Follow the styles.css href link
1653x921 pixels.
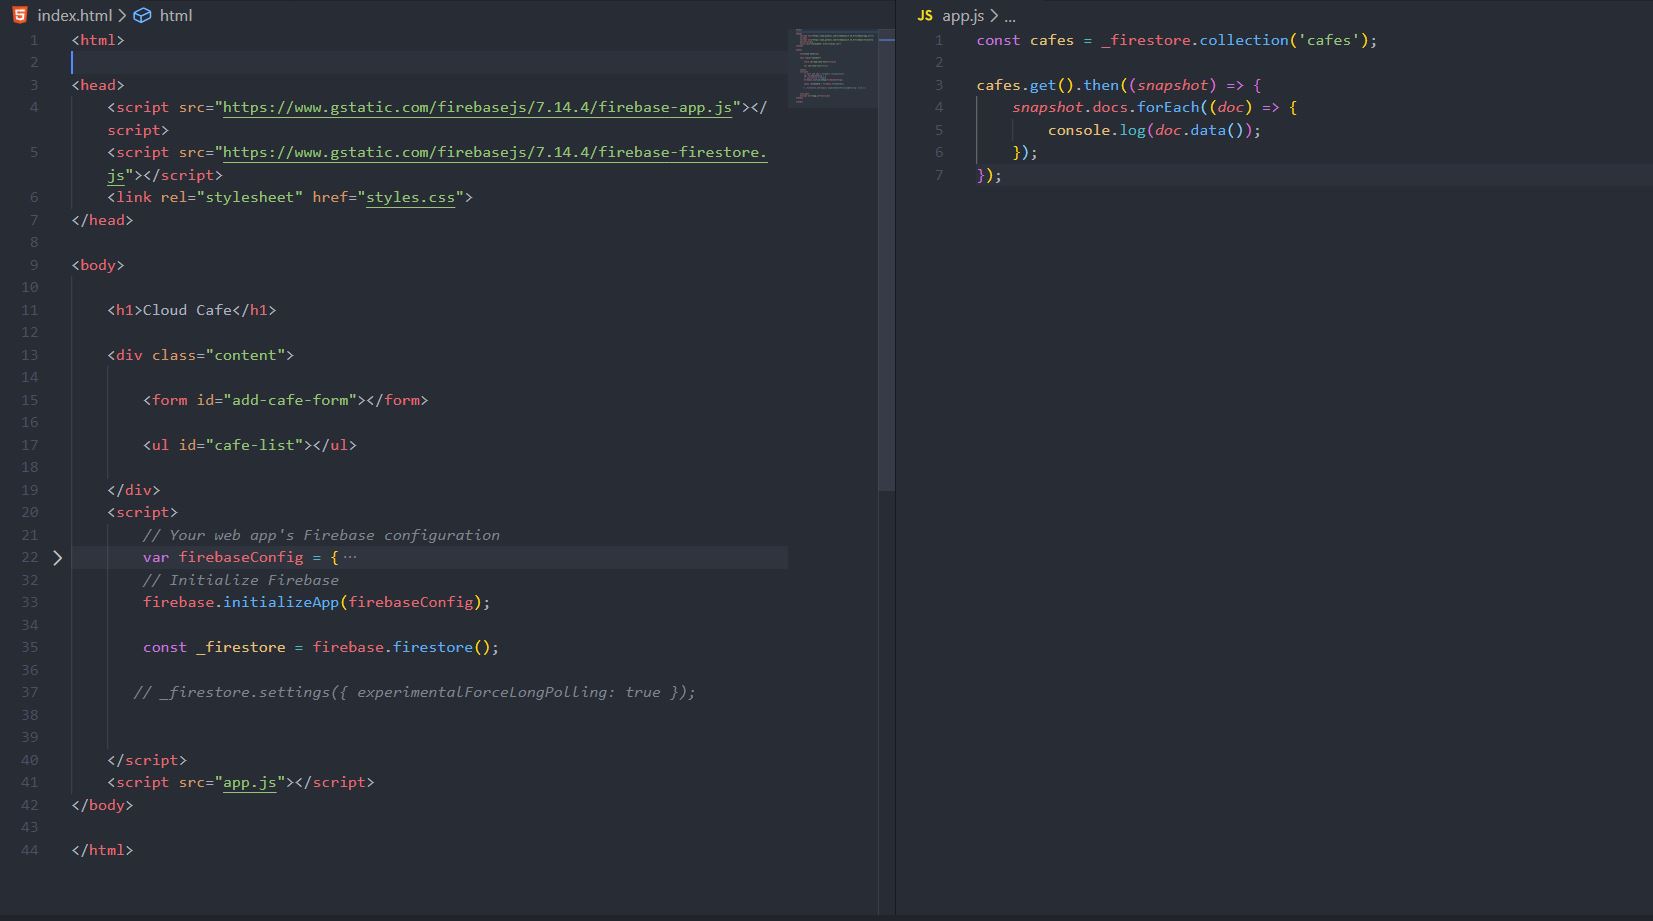(410, 197)
